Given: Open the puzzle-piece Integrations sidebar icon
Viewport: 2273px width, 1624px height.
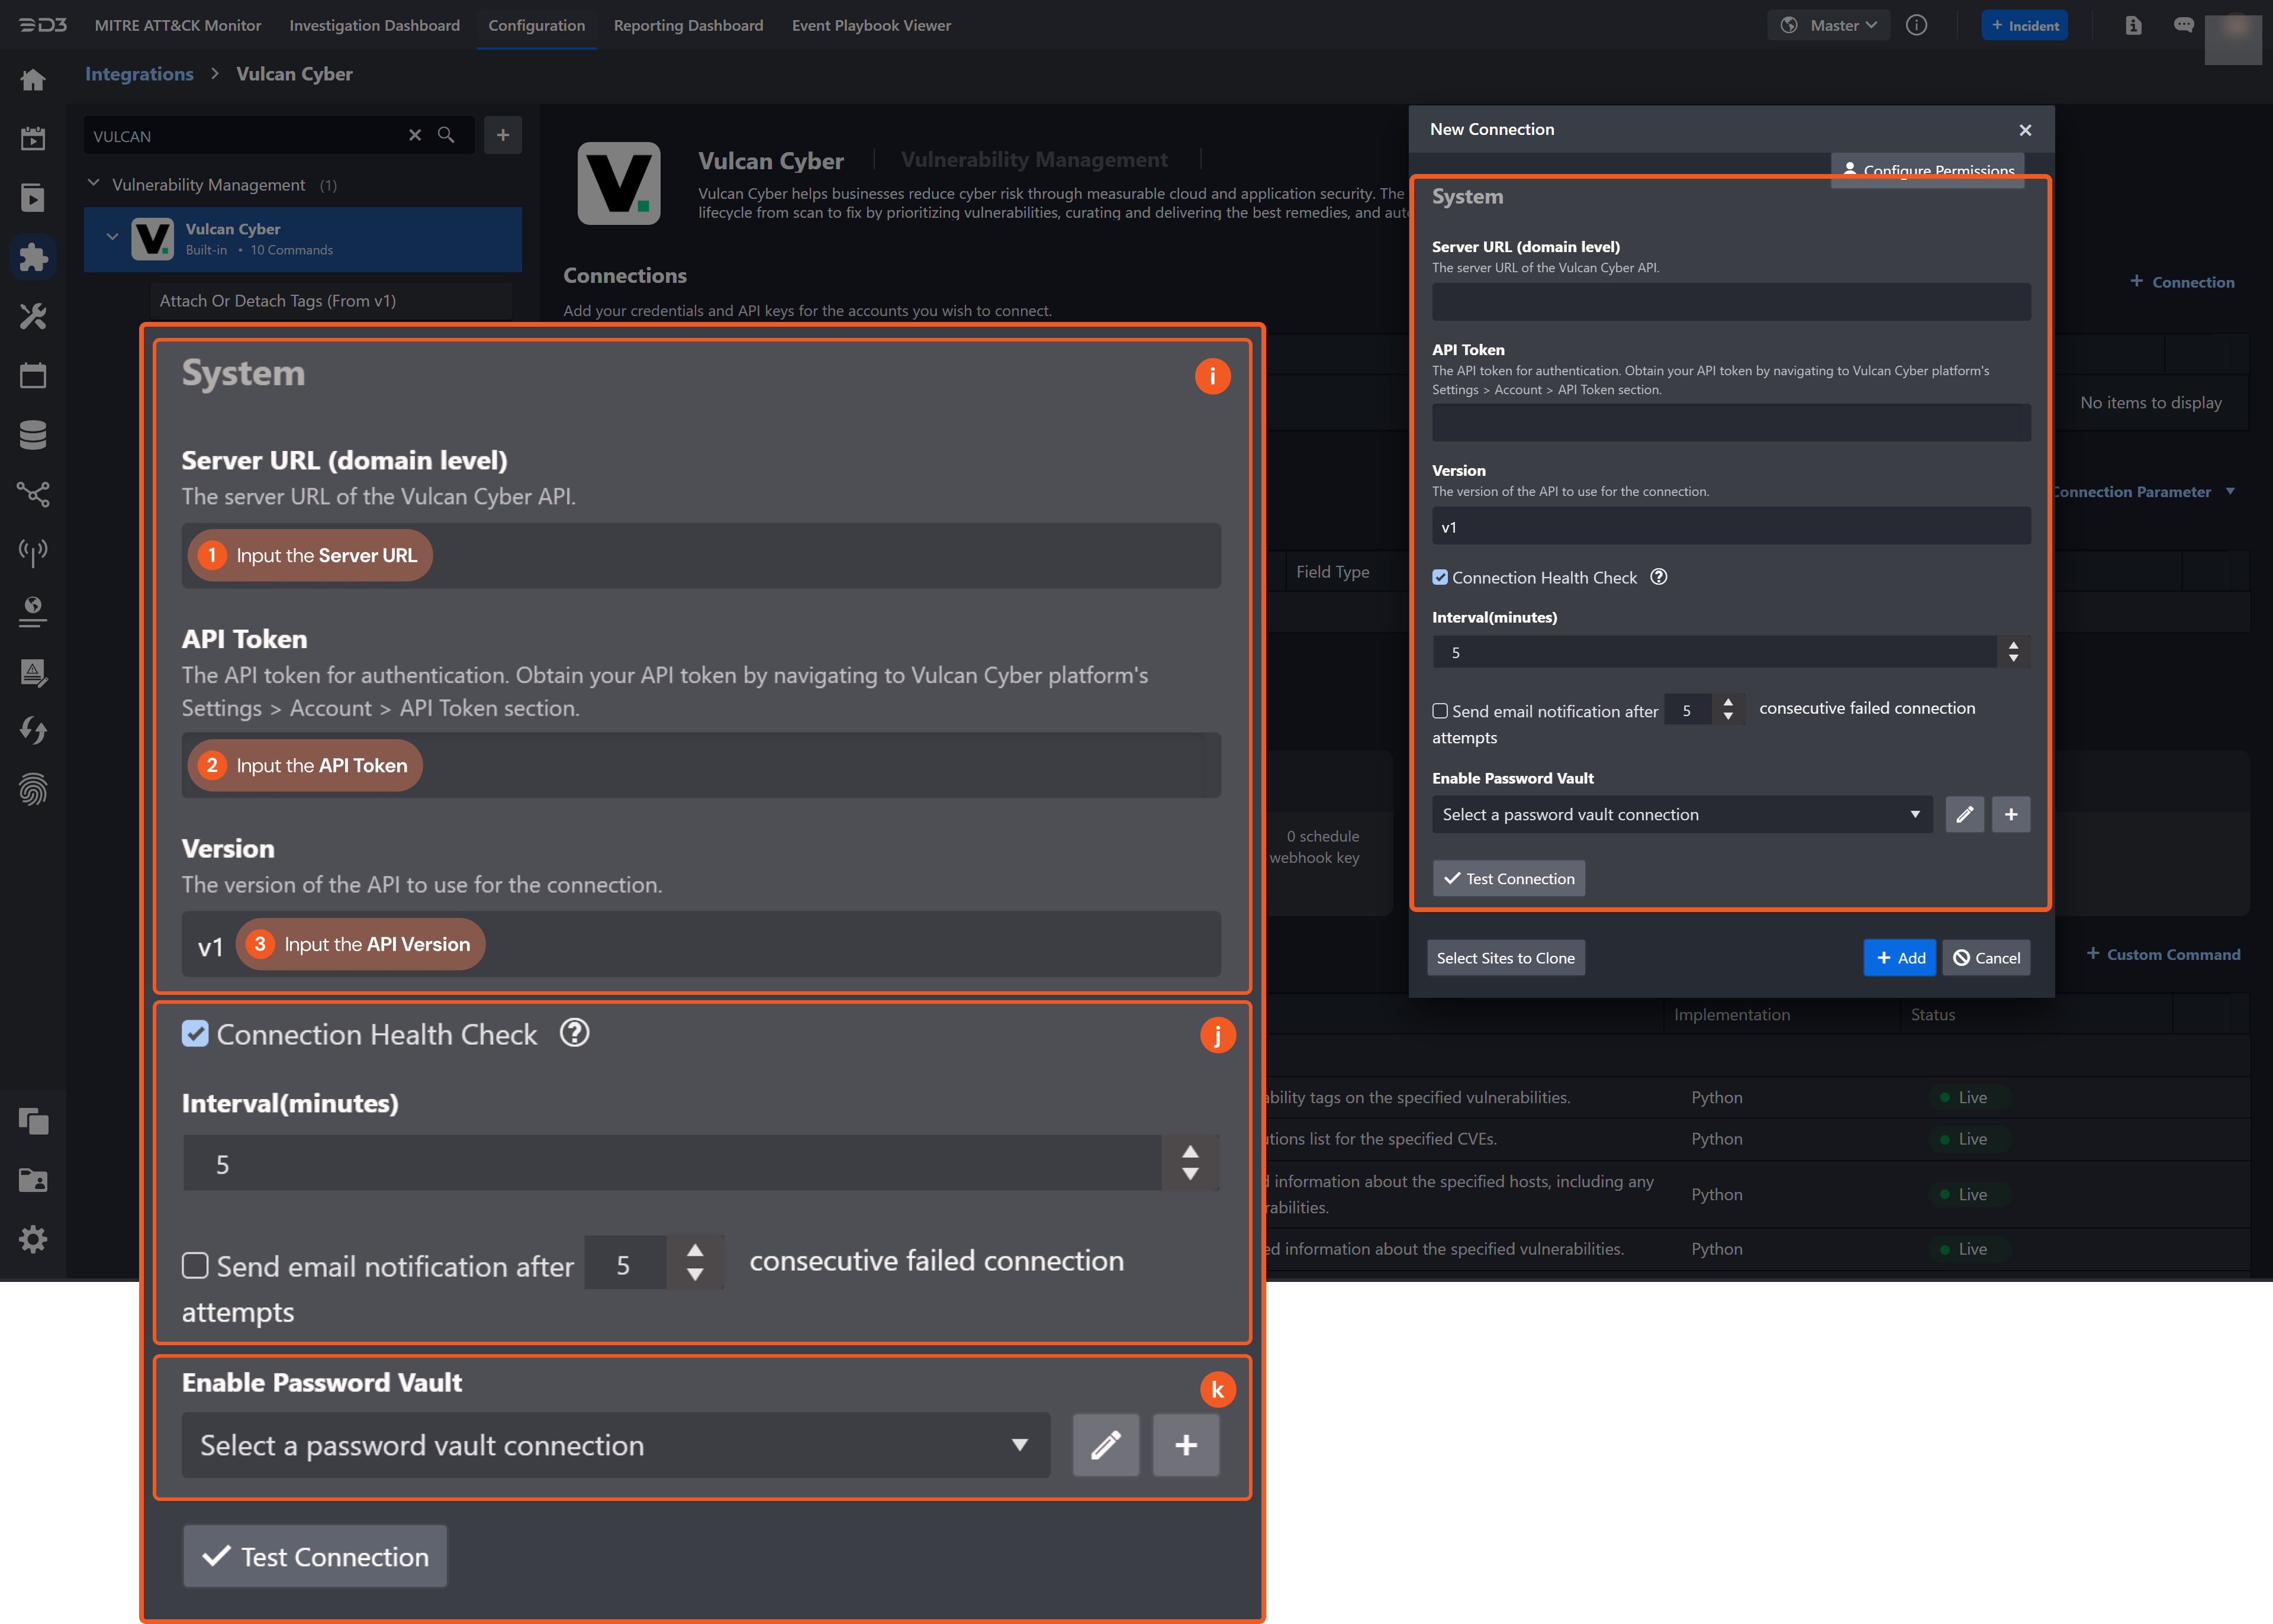Looking at the screenshot, I should [33, 257].
